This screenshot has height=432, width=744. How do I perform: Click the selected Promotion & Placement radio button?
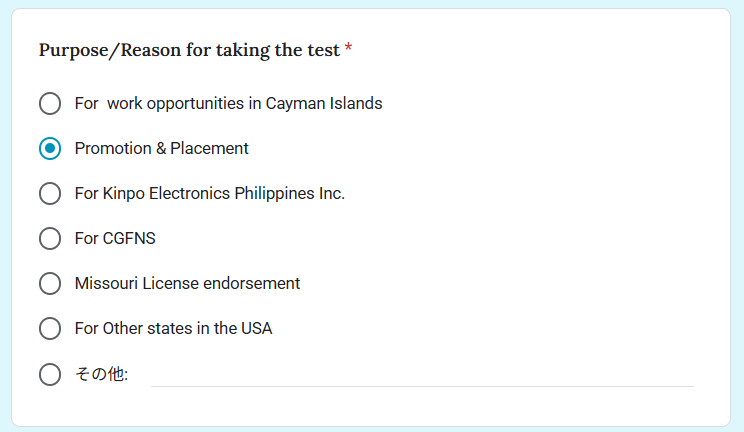click(x=50, y=148)
